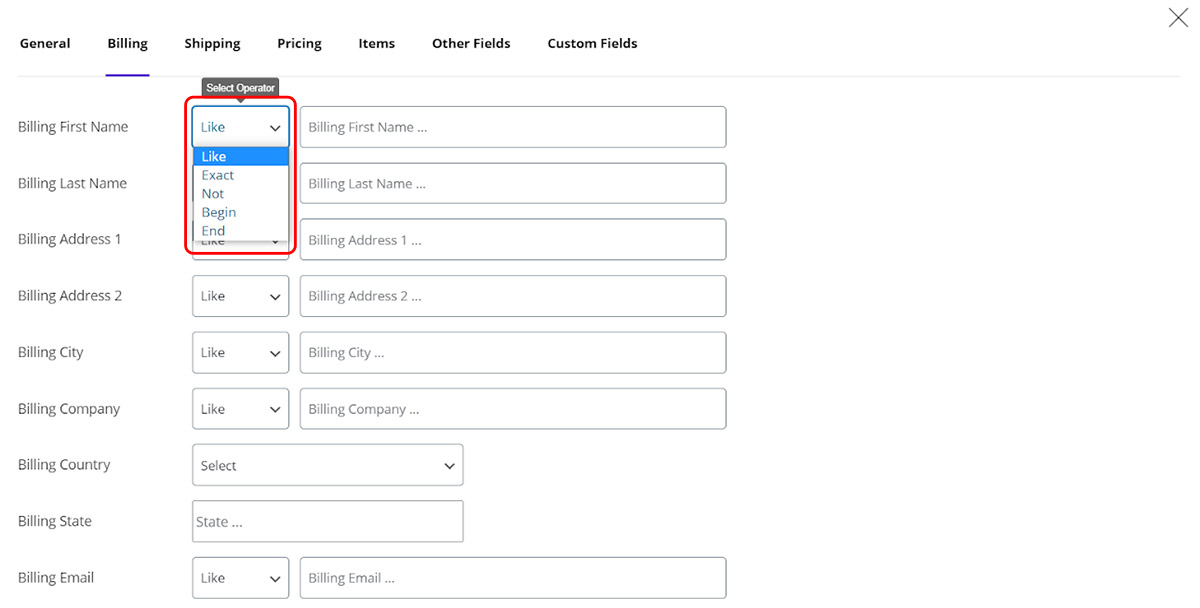Viewport: 1200px width, 608px height.
Task: Expand the Billing Company operator dropdown
Action: coord(240,409)
